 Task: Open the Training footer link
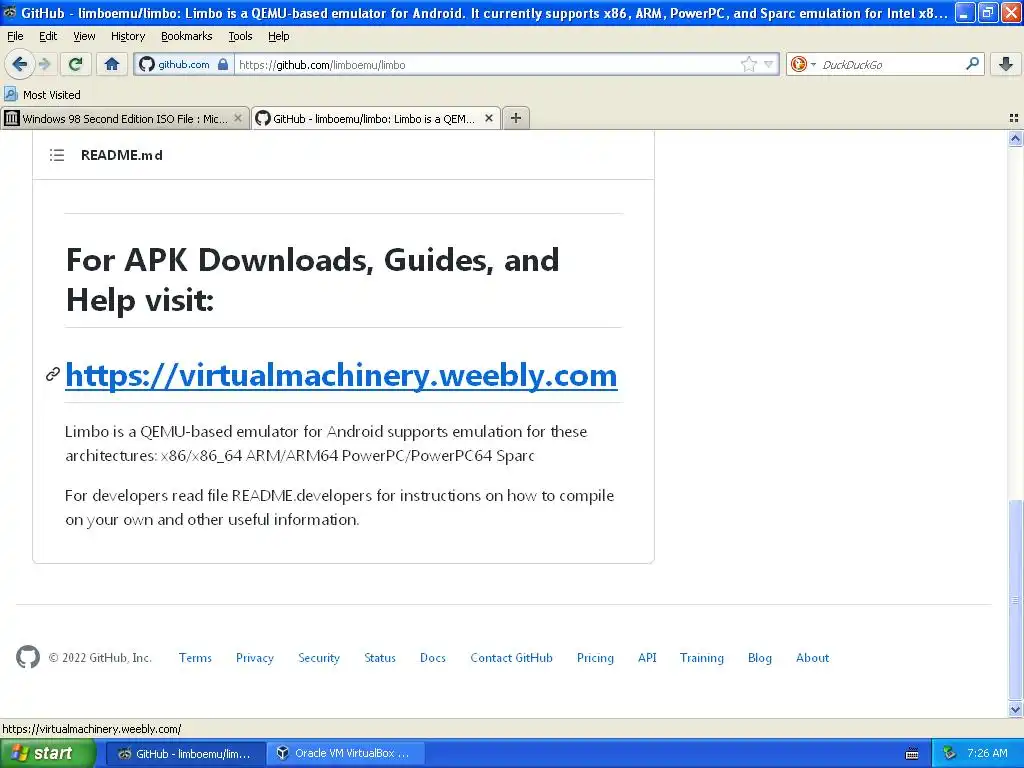pyautogui.click(x=701, y=658)
